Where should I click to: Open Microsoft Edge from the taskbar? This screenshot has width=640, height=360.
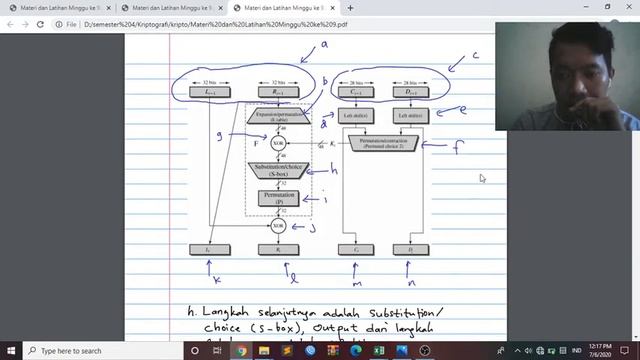tap(356, 351)
